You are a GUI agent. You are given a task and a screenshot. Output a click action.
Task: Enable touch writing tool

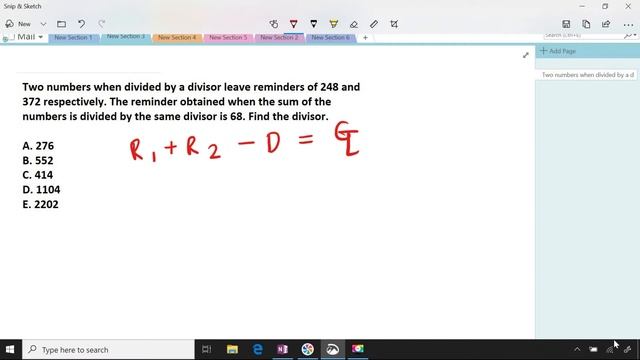click(x=273, y=24)
